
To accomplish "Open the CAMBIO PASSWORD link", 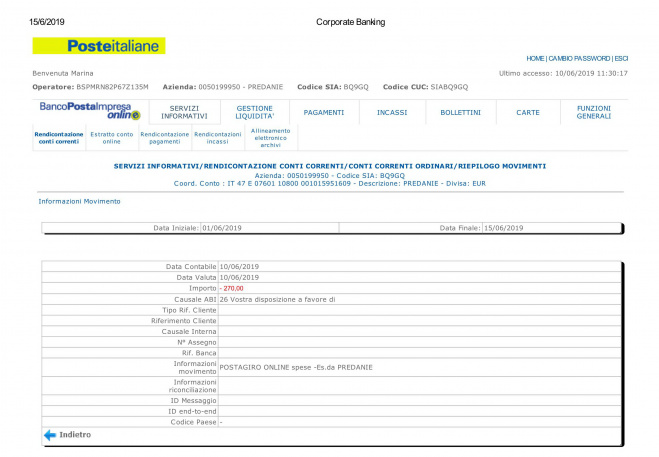I will pyautogui.click(x=579, y=59).
